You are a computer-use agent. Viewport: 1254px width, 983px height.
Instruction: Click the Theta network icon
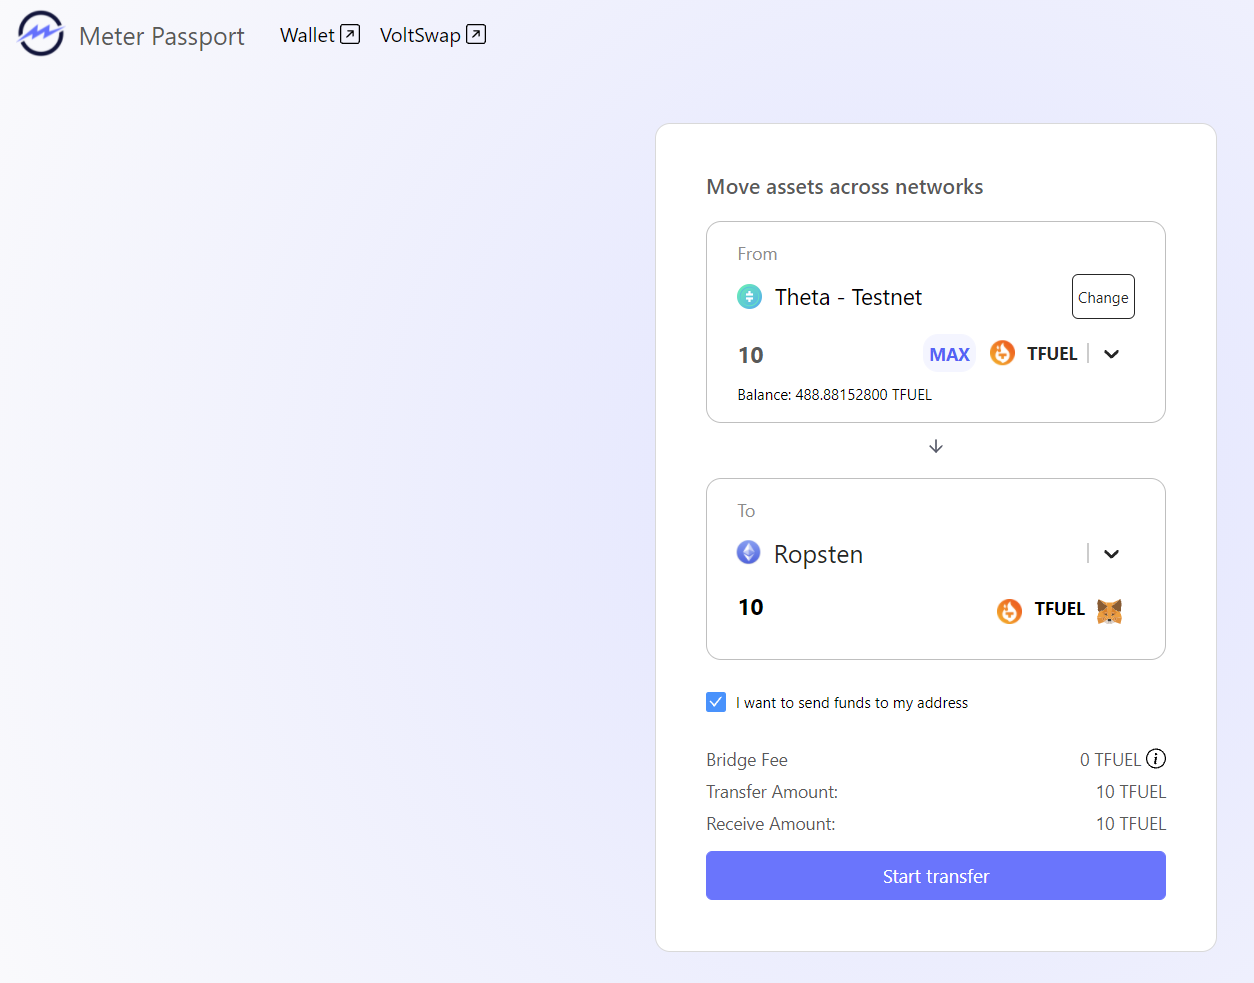(749, 297)
